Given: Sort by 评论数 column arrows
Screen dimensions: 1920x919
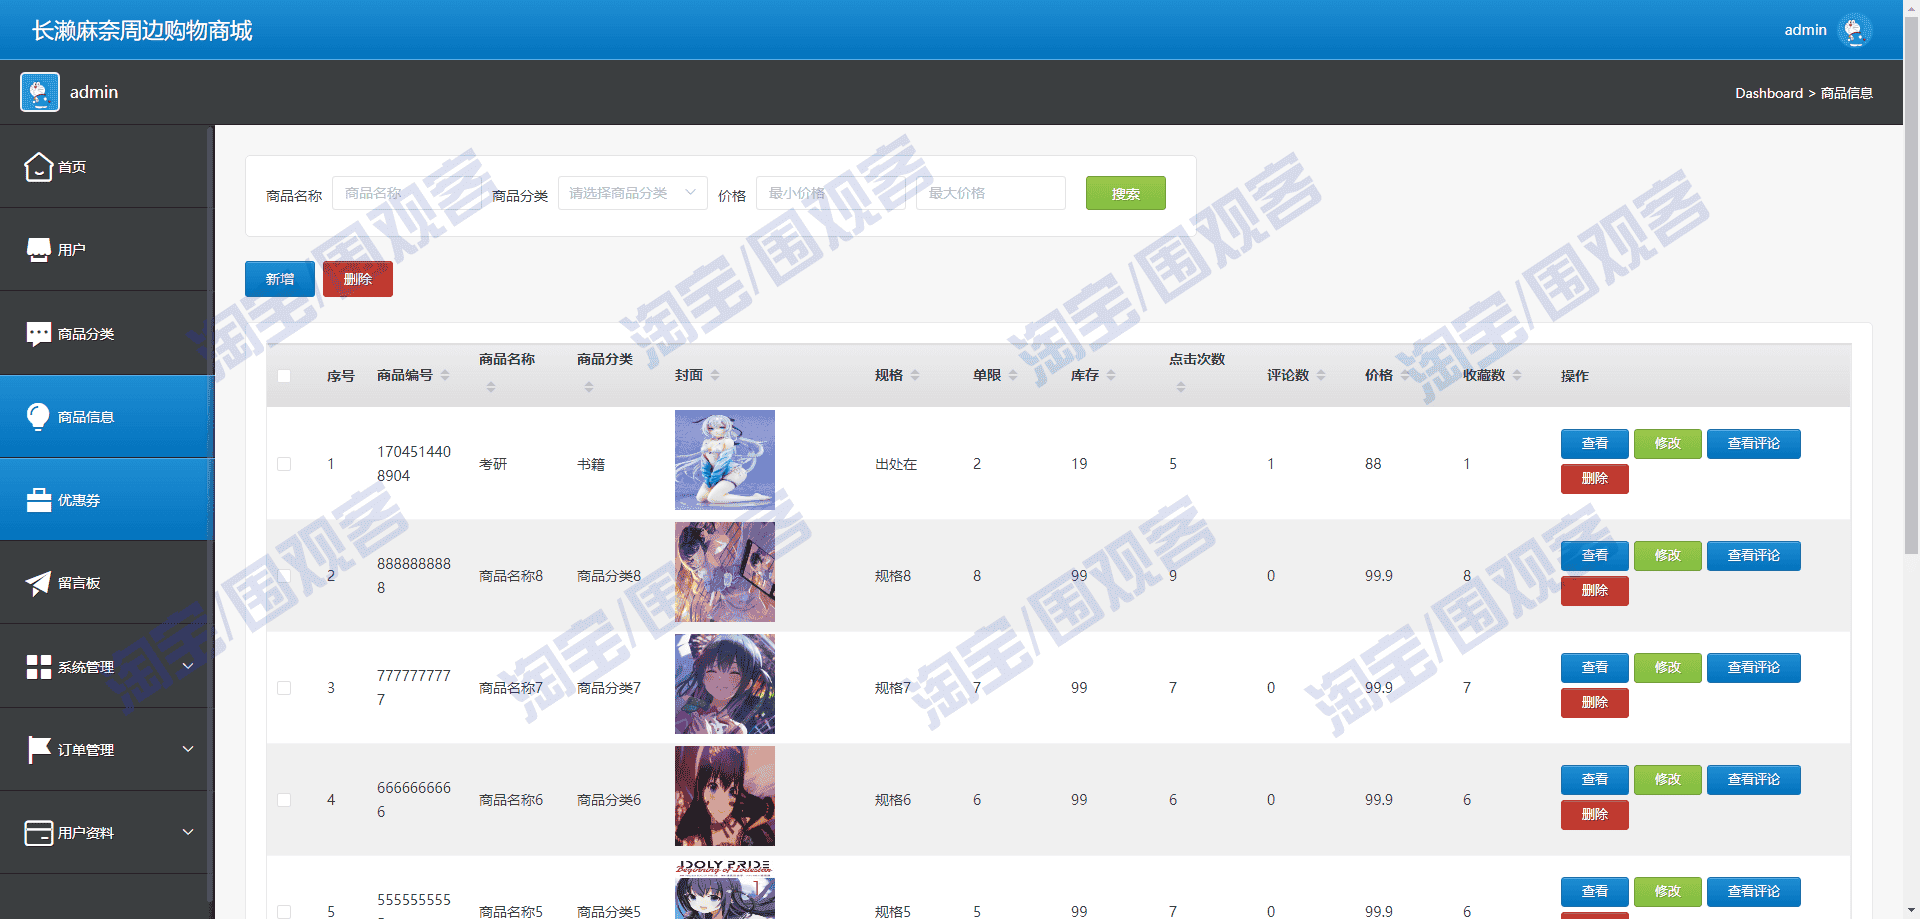Looking at the screenshot, I should [1321, 375].
